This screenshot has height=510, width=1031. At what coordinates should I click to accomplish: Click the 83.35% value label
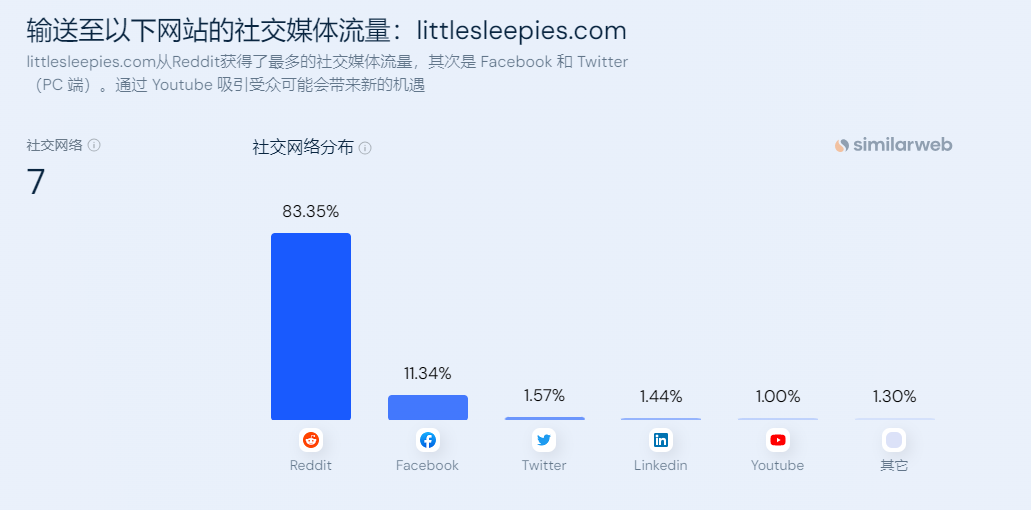click(x=311, y=212)
